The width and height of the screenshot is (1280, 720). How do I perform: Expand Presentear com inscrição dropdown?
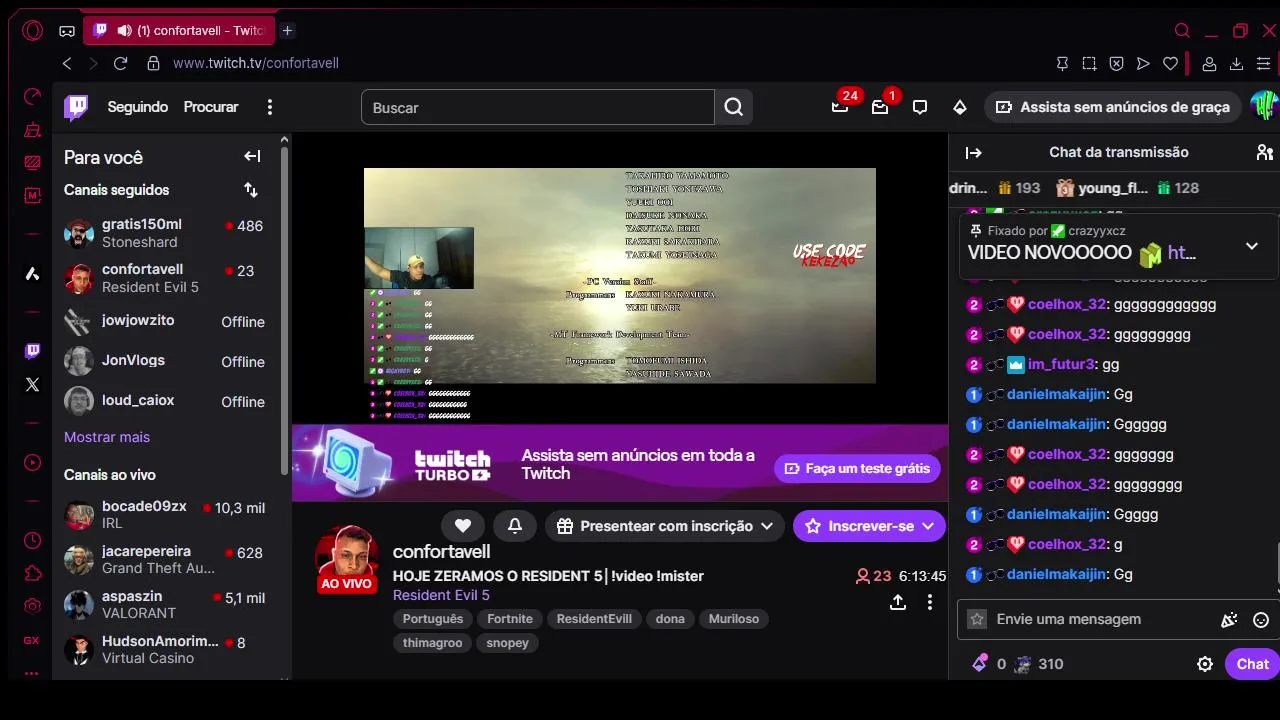[666, 526]
